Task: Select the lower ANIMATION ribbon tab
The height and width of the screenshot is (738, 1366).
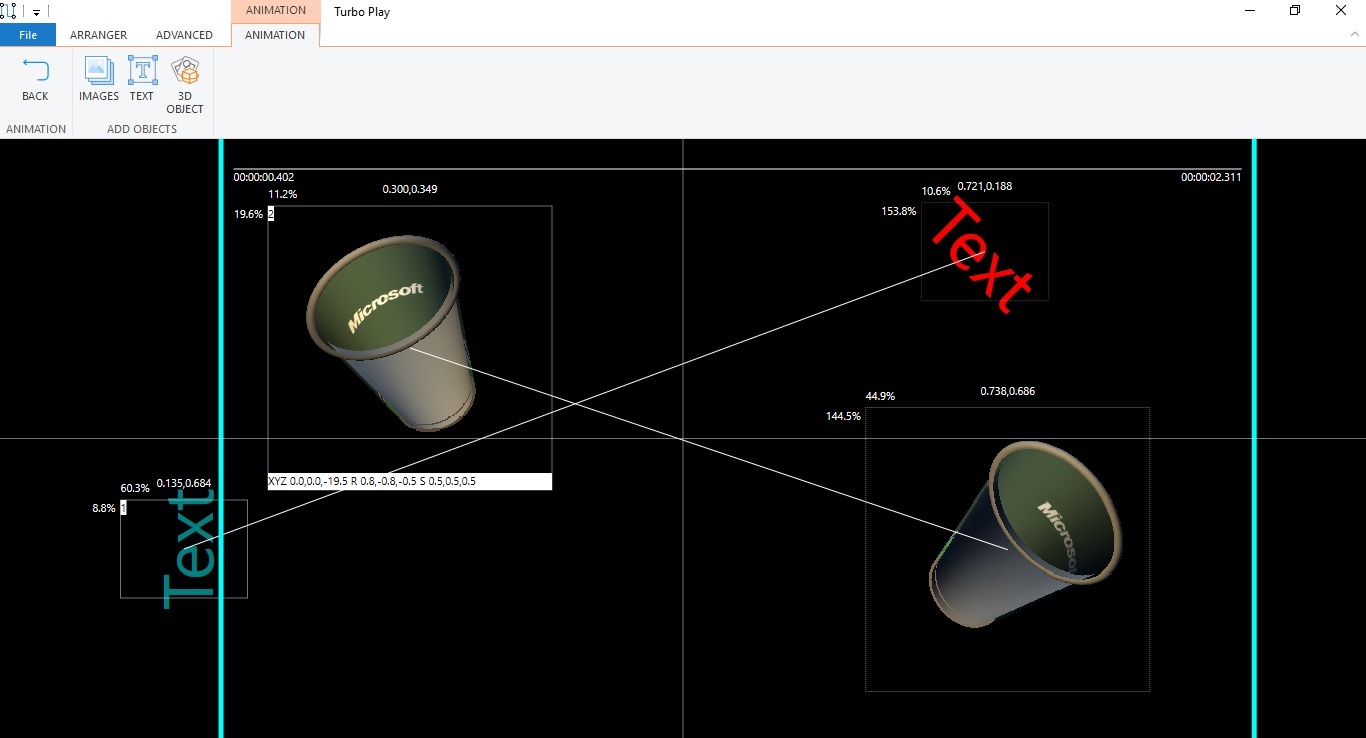Action: tap(275, 35)
